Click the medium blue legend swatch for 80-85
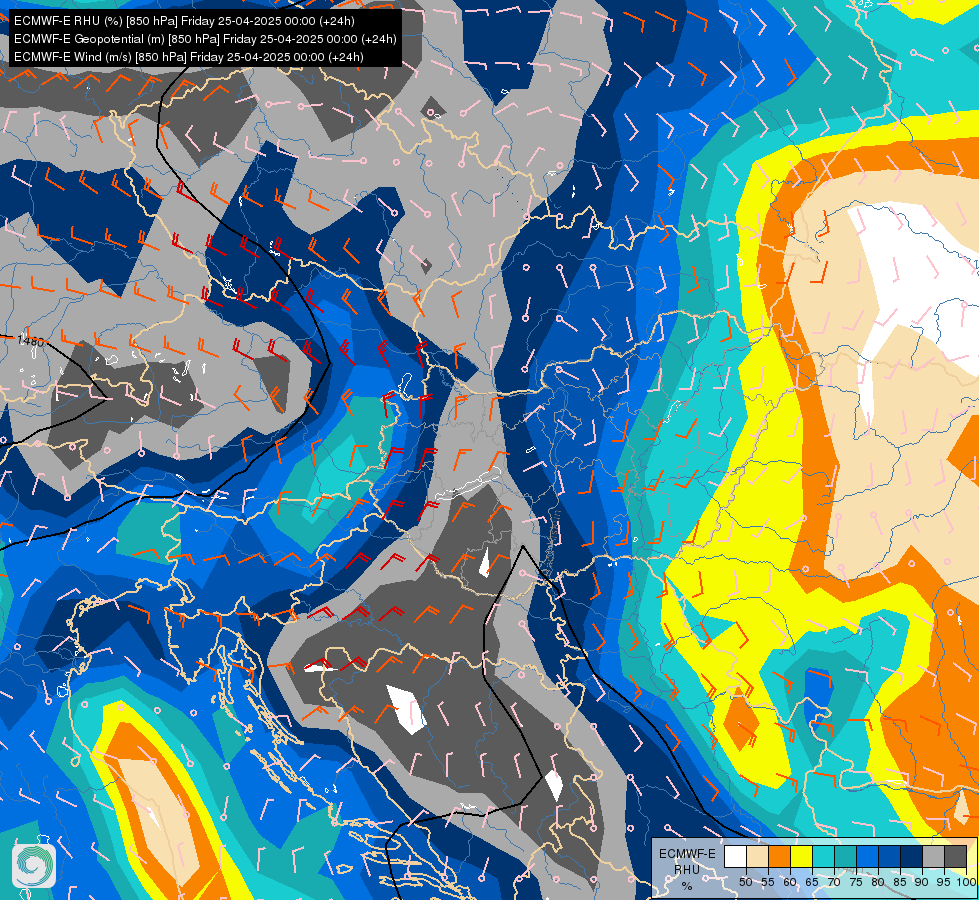Image resolution: width=979 pixels, height=900 pixels. 889,856
